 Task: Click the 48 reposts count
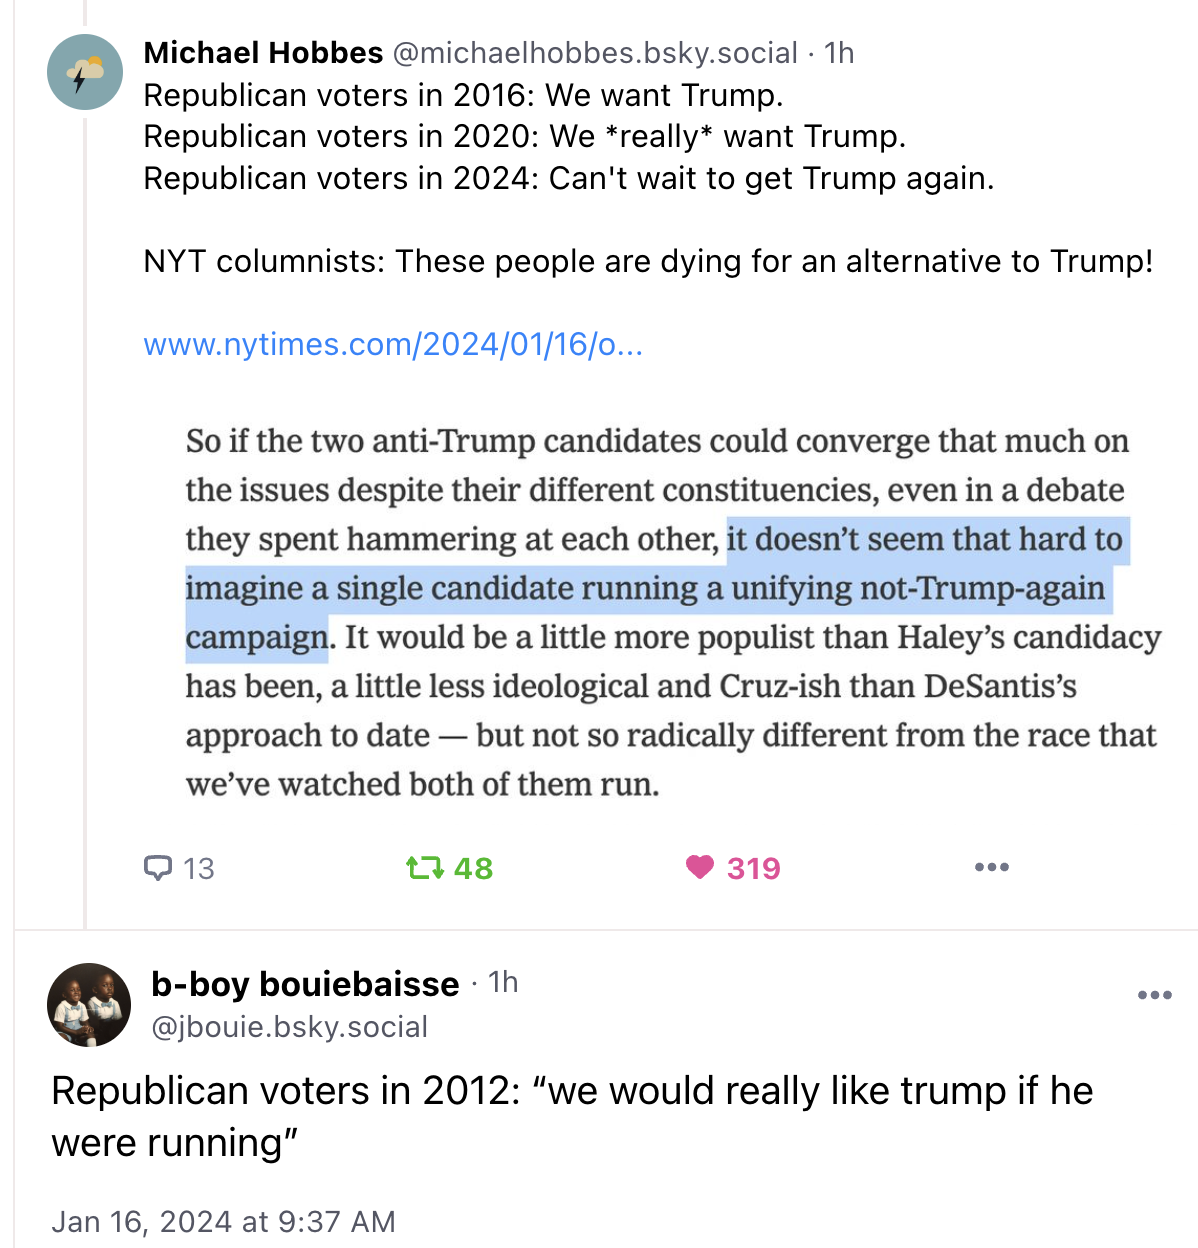(x=473, y=868)
